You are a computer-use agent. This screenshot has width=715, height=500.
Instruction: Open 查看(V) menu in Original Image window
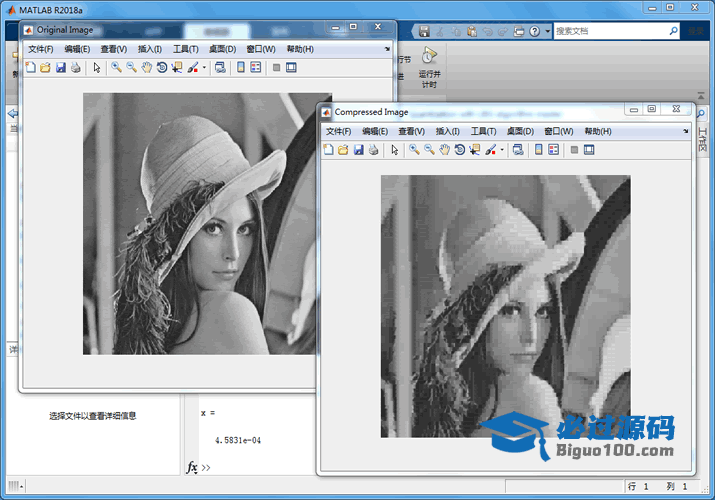point(114,49)
